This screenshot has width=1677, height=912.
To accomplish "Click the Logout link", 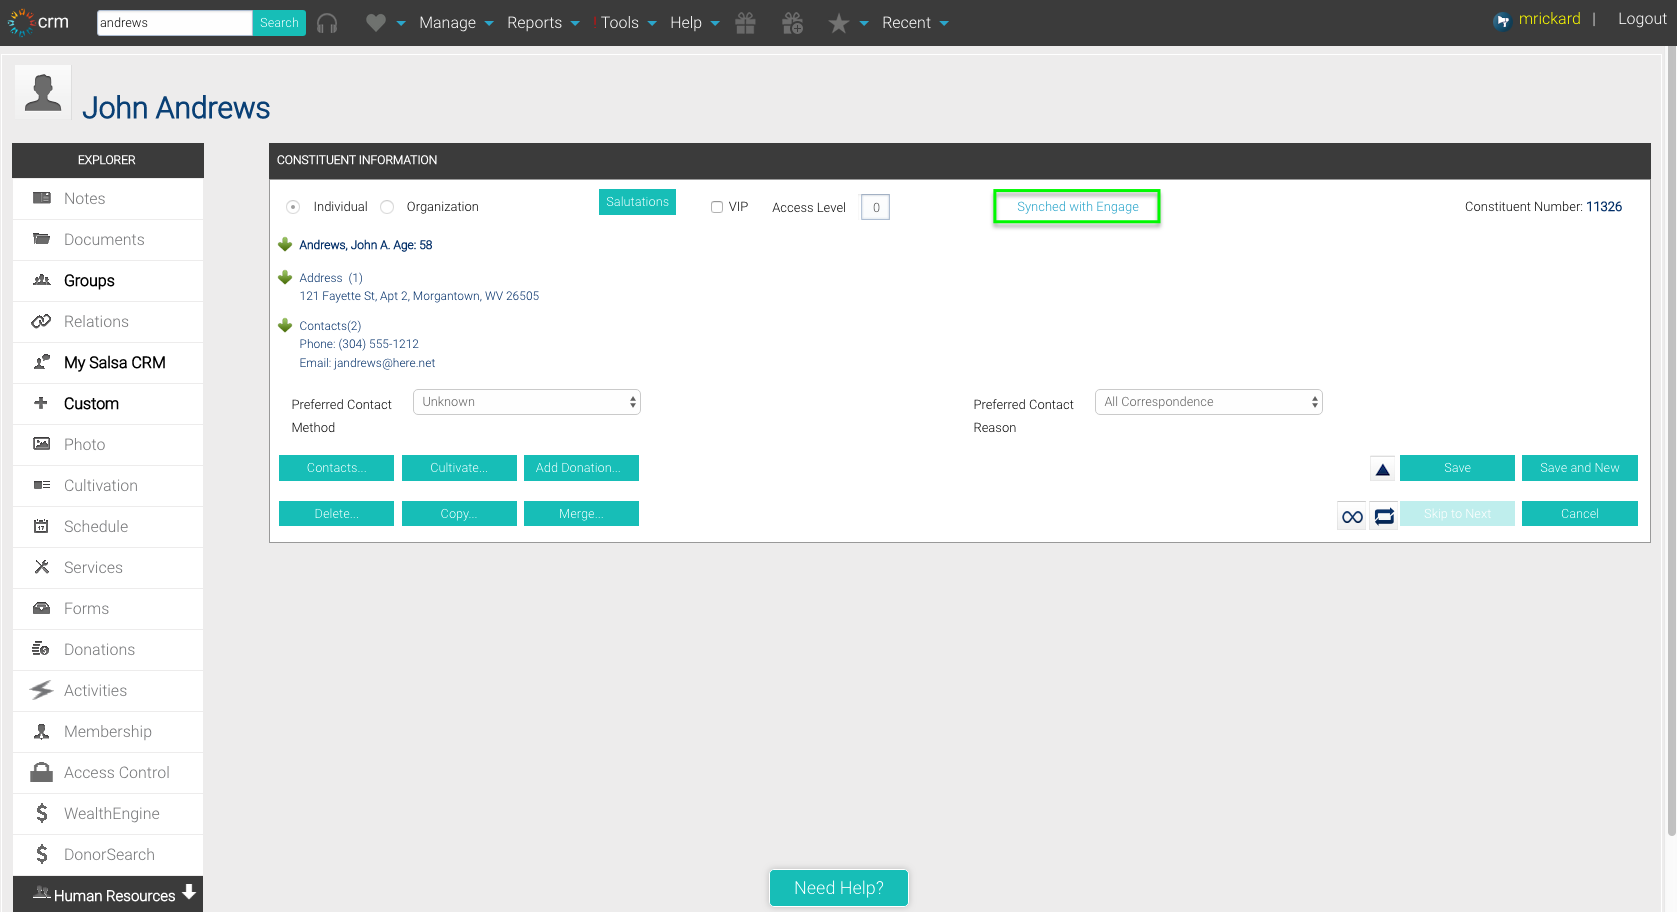I will tap(1642, 19).
